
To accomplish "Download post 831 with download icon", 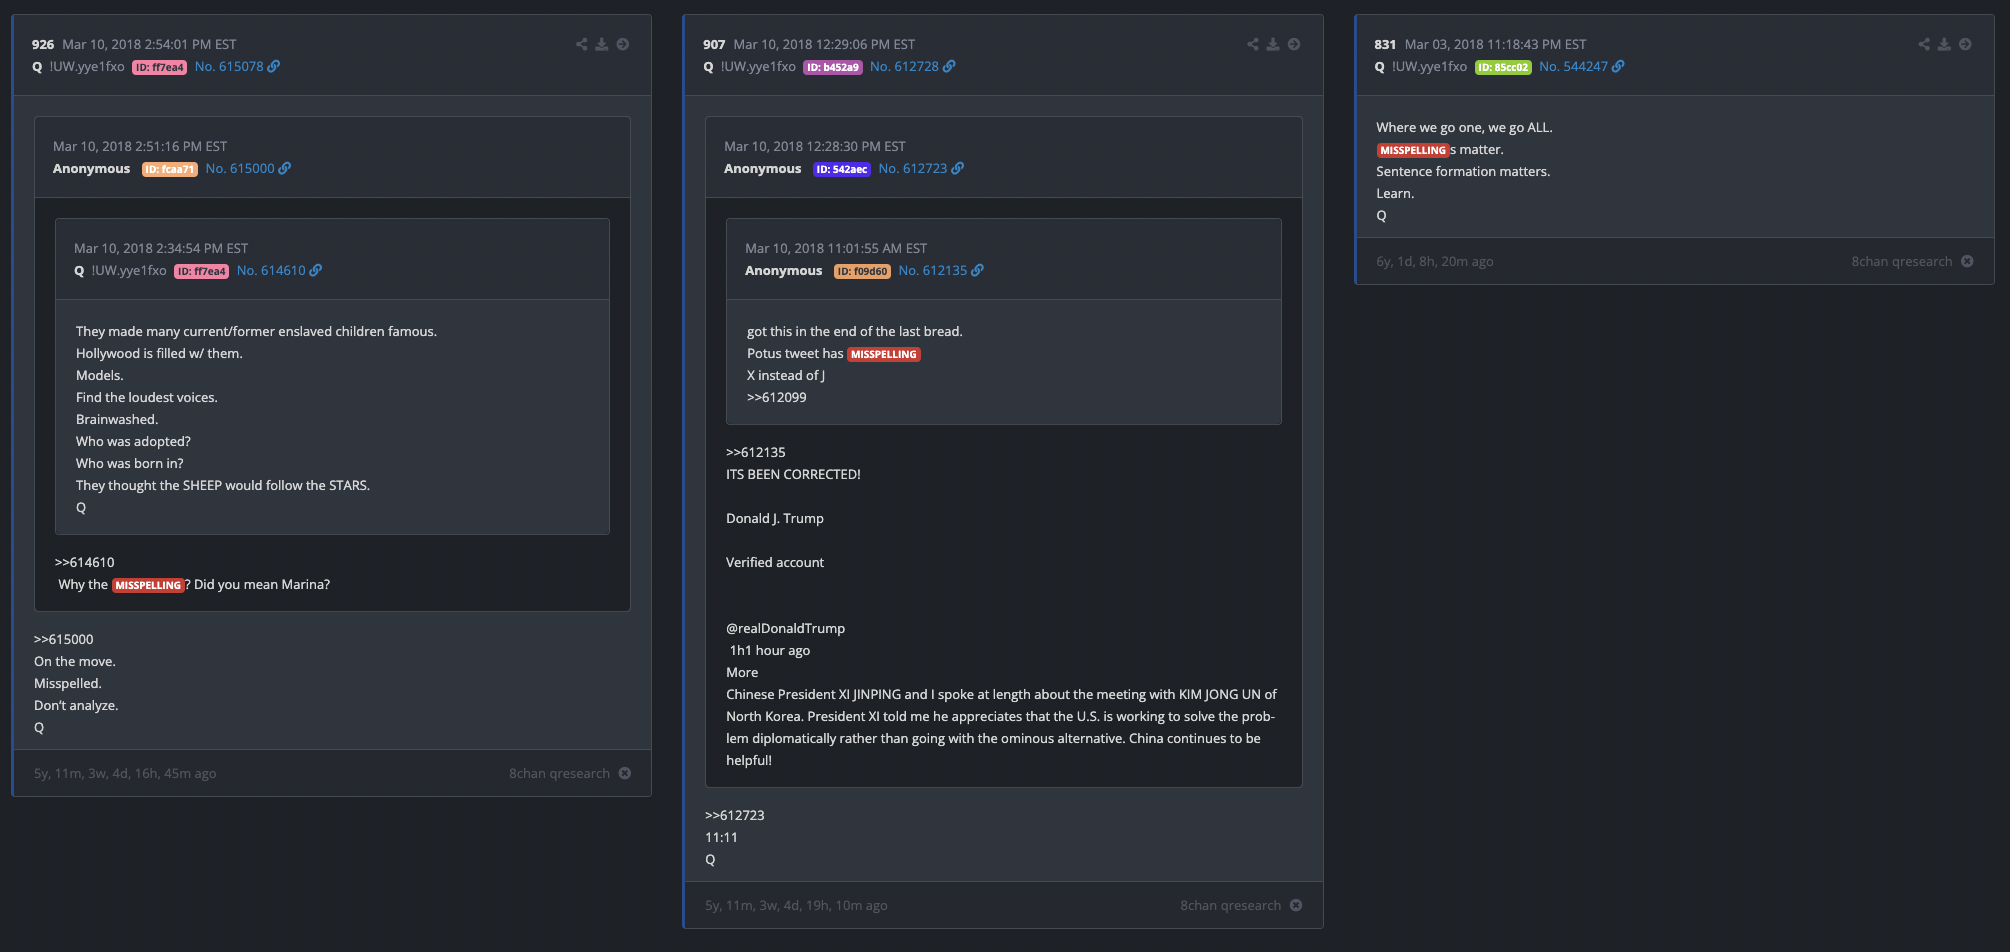I will 1944,44.
